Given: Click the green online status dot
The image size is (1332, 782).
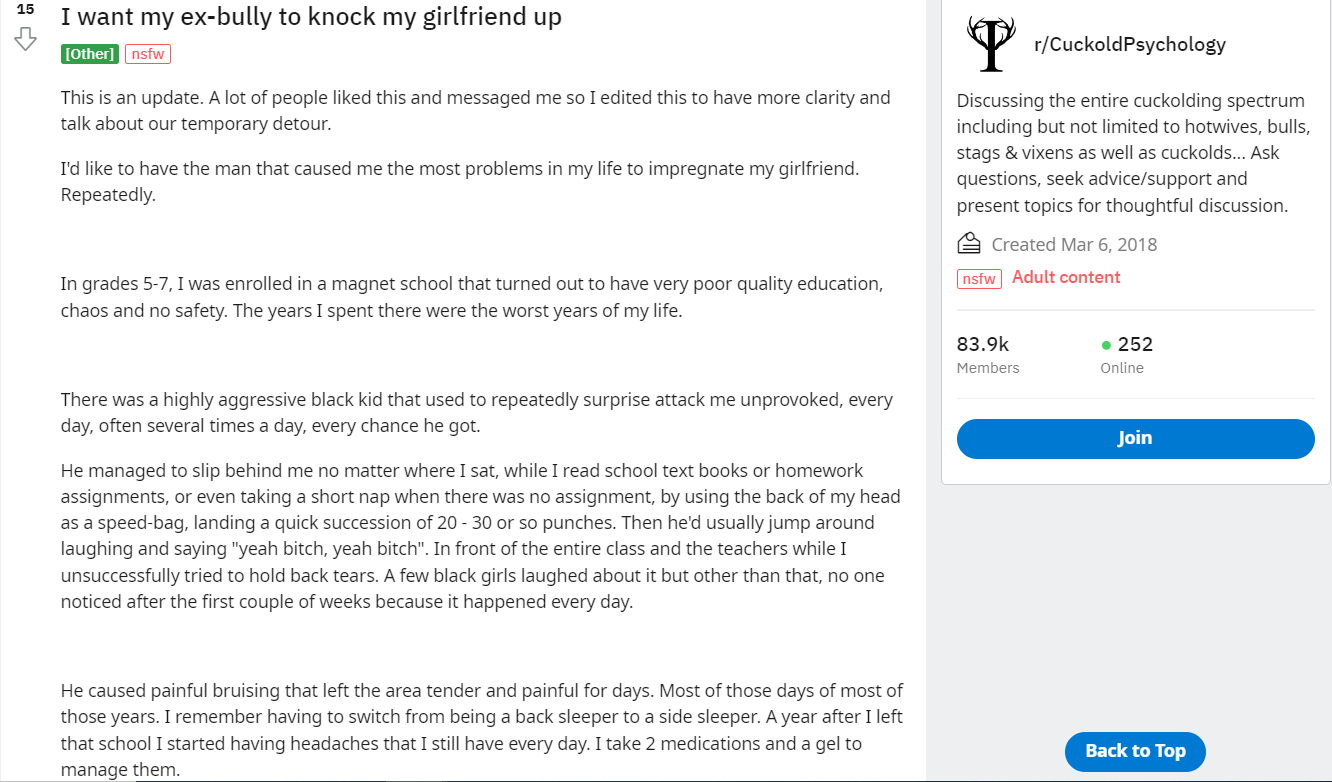Looking at the screenshot, I should (1106, 345).
